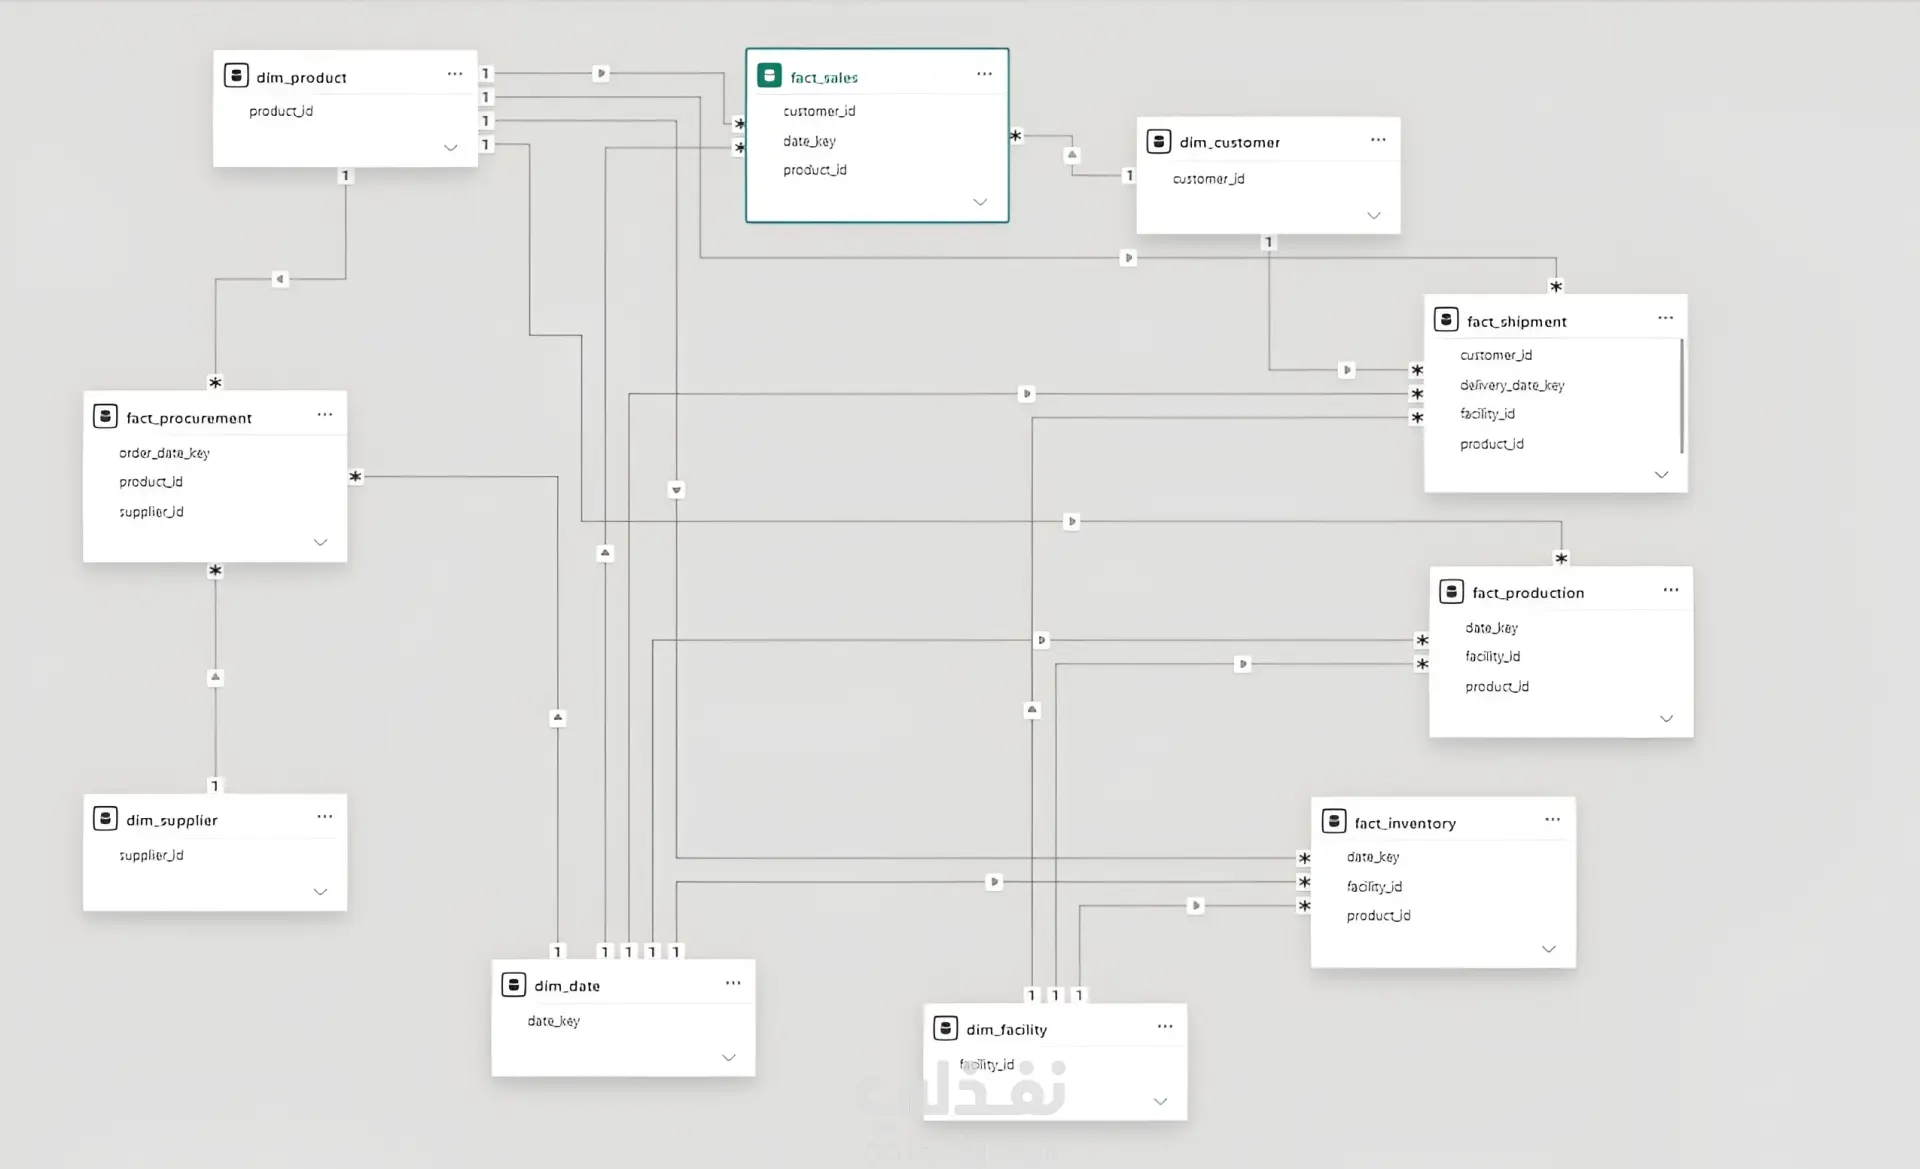Expand the dim_customer table card
1920x1169 pixels.
click(x=1374, y=216)
